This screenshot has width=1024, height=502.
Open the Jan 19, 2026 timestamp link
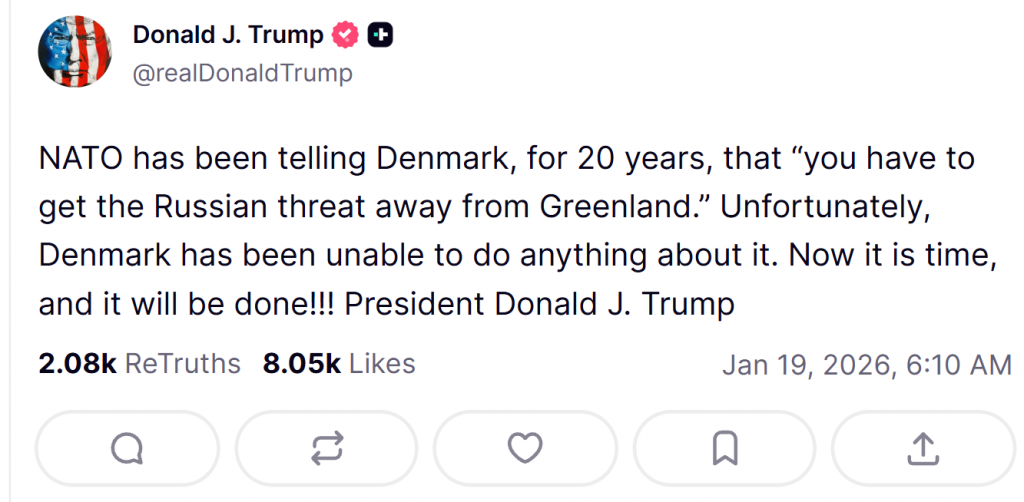(867, 365)
